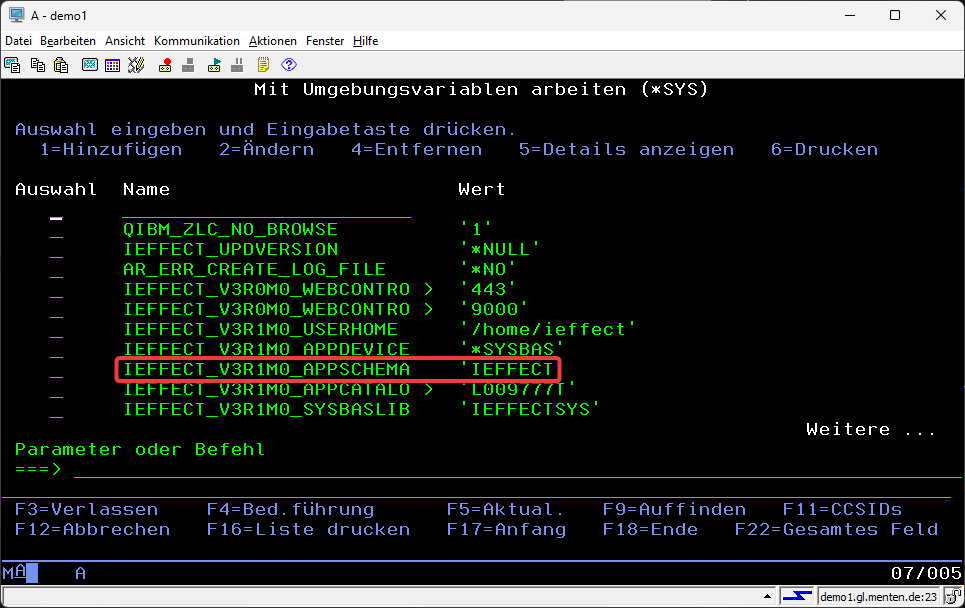Start macro recording with red dot icon
The width and height of the screenshot is (965, 608).
(165, 65)
